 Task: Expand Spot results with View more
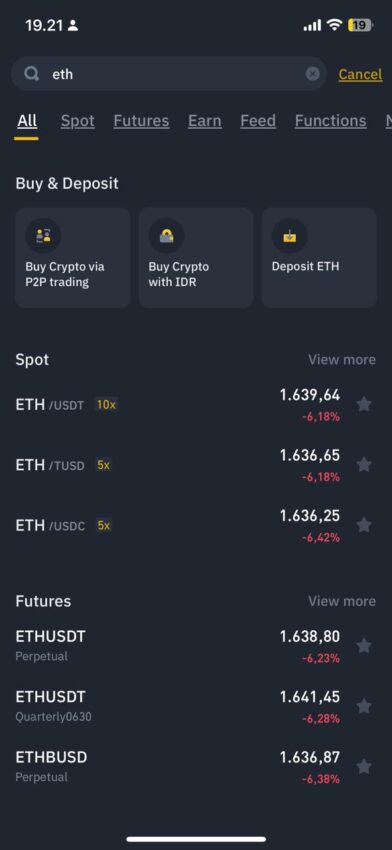[x=342, y=359]
